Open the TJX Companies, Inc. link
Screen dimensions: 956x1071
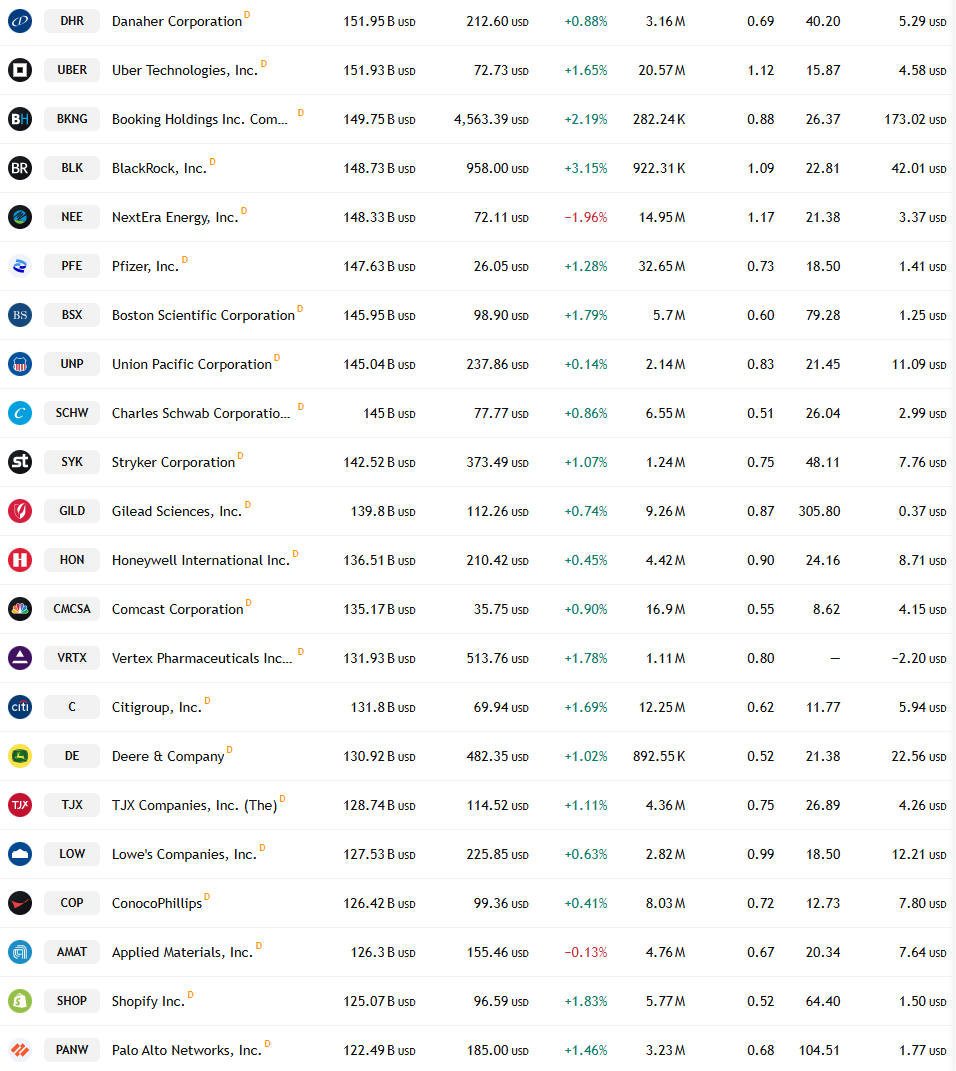click(195, 805)
